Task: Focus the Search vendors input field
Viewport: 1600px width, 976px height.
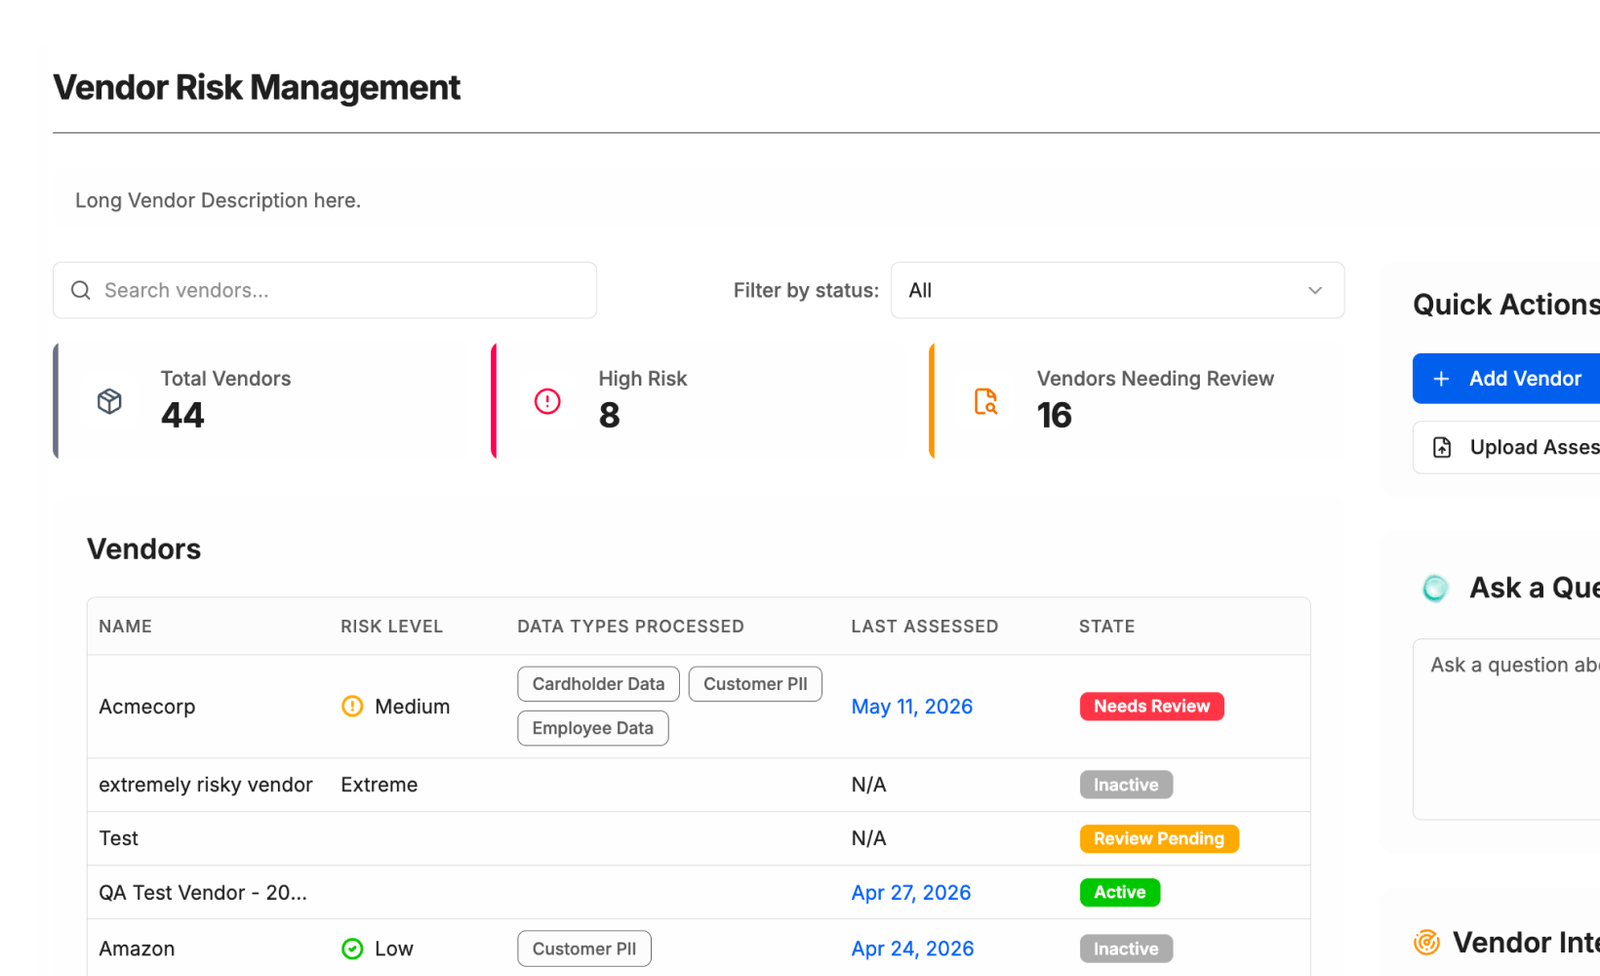Action: tap(325, 290)
